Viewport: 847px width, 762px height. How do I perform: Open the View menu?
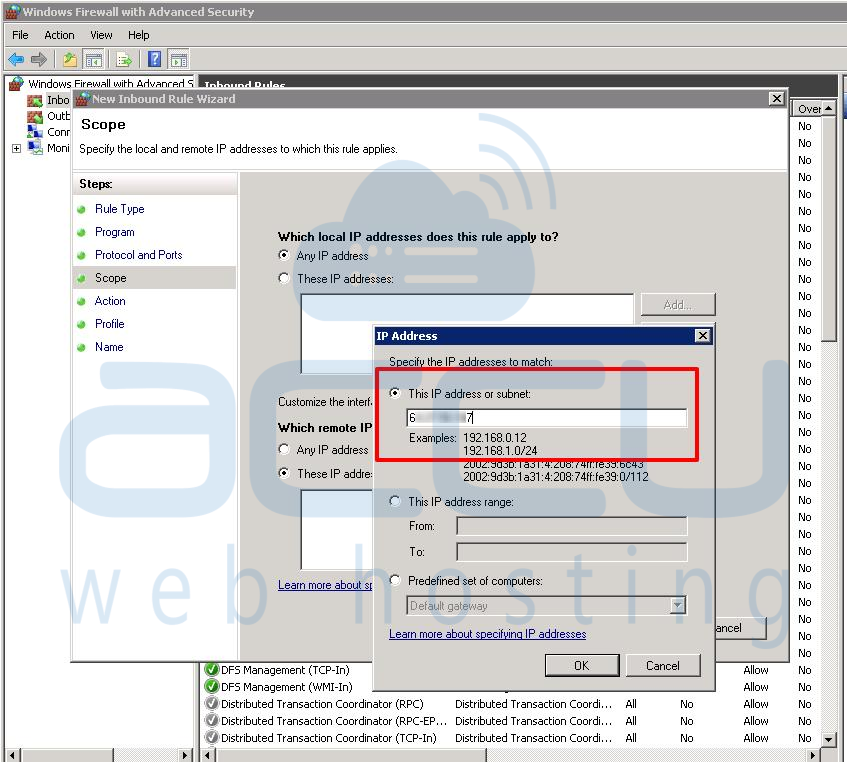click(x=101, y=35)
